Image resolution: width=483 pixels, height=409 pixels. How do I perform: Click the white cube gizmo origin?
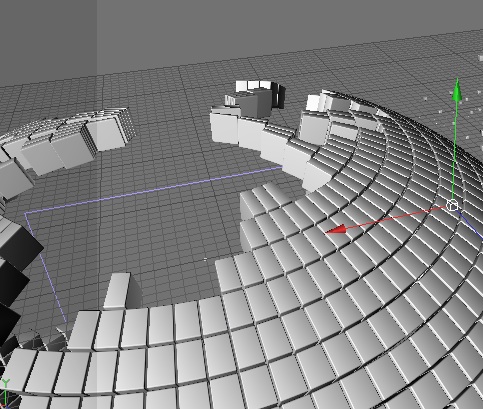[452, 205]
